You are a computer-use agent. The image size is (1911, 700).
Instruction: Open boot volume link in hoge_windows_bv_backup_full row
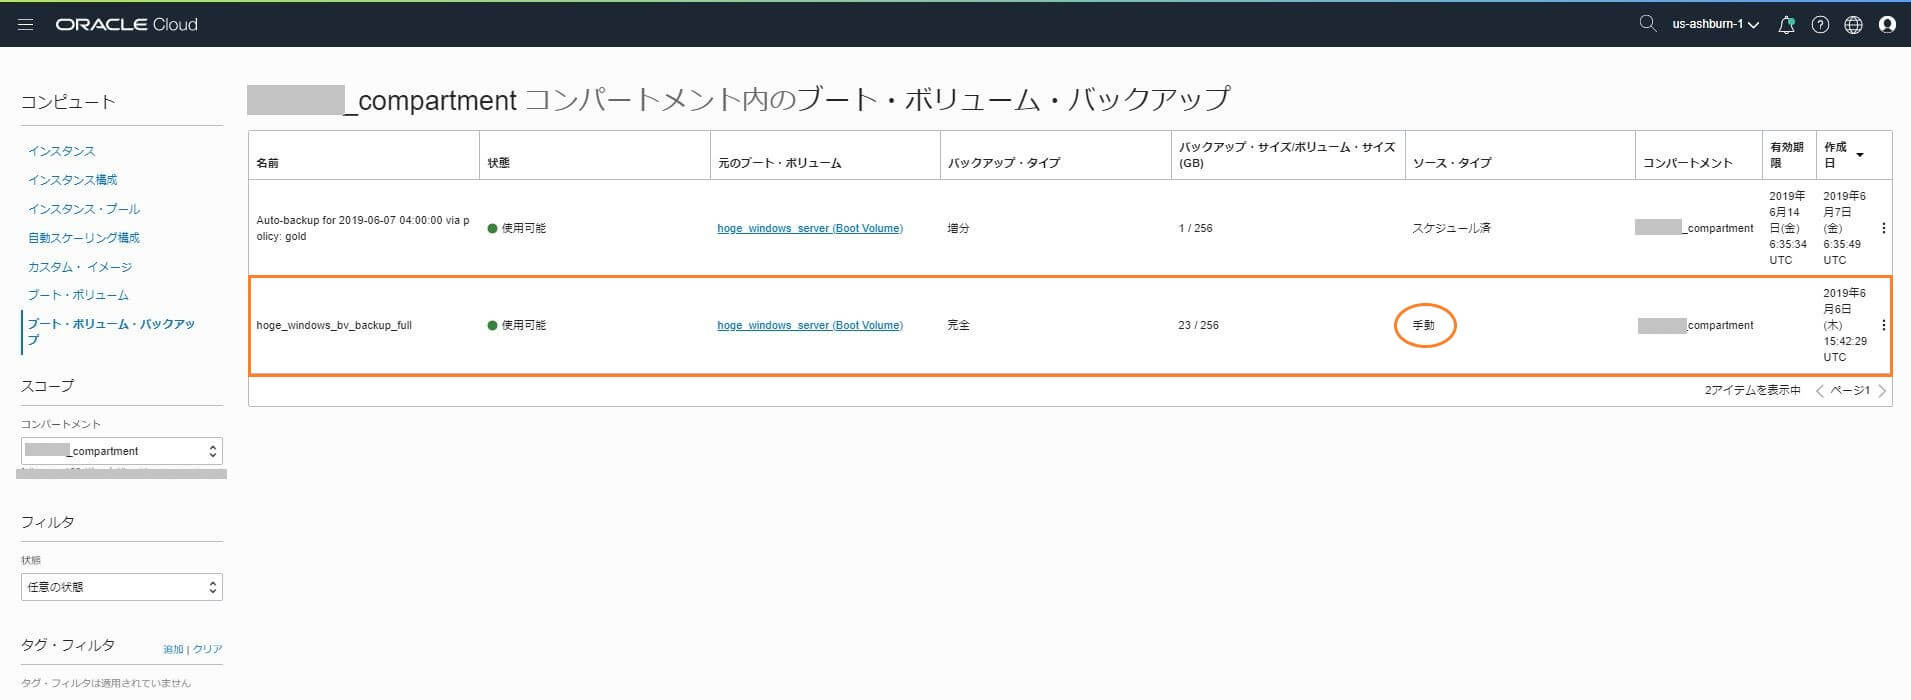point(810,325)
